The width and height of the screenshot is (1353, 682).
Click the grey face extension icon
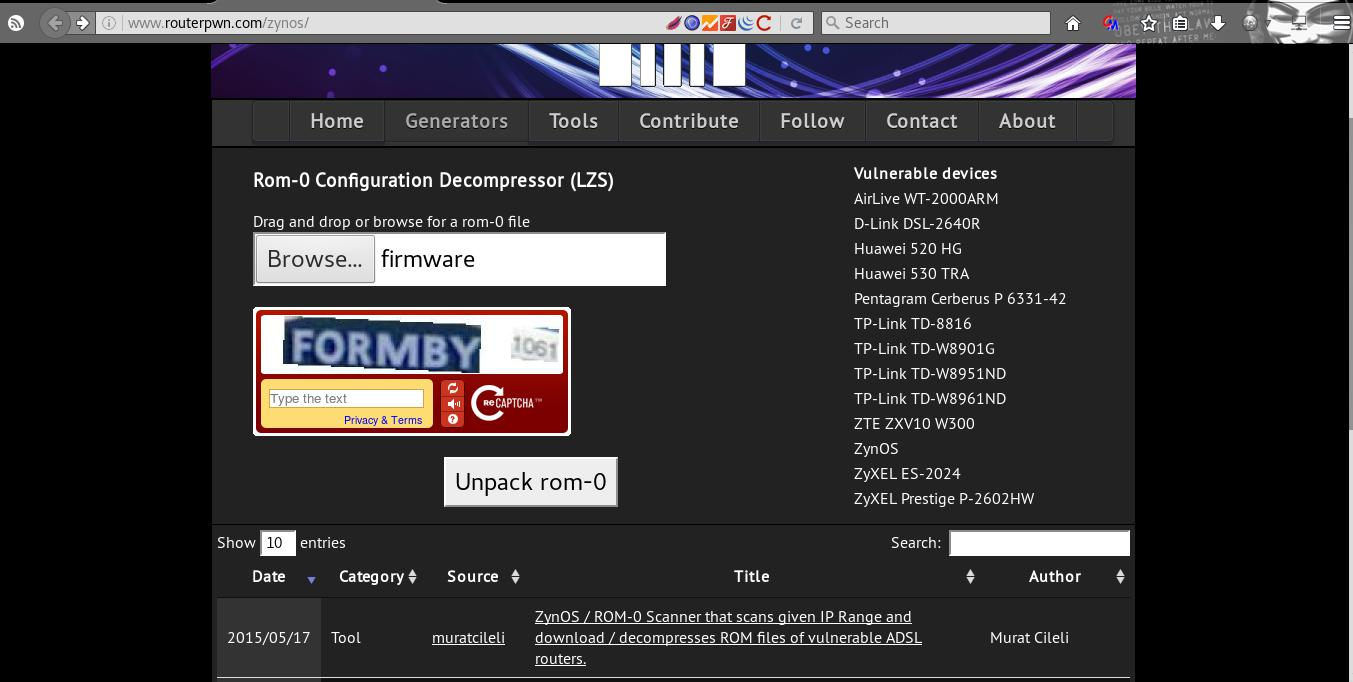(x=1250, y=22)
